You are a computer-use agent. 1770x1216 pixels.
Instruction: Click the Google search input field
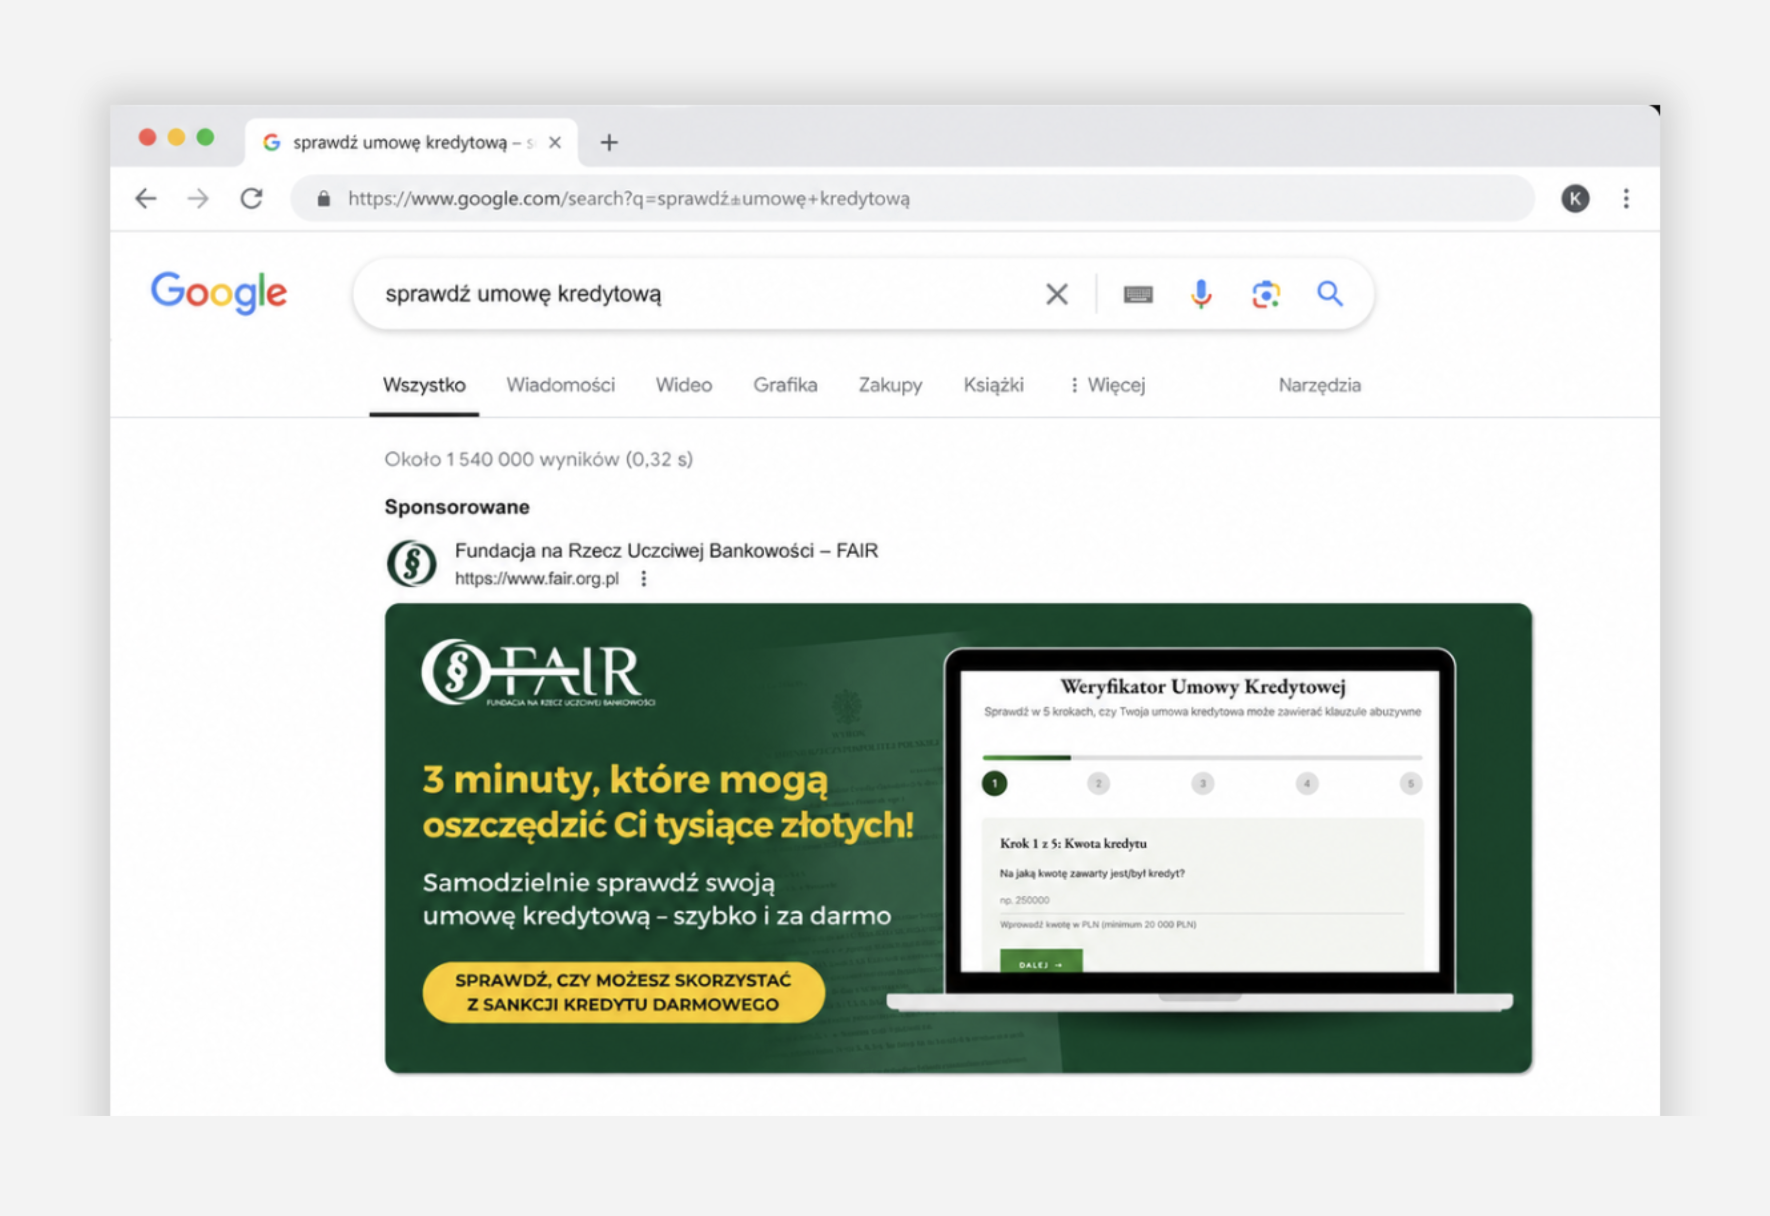(x=700, y=294)
